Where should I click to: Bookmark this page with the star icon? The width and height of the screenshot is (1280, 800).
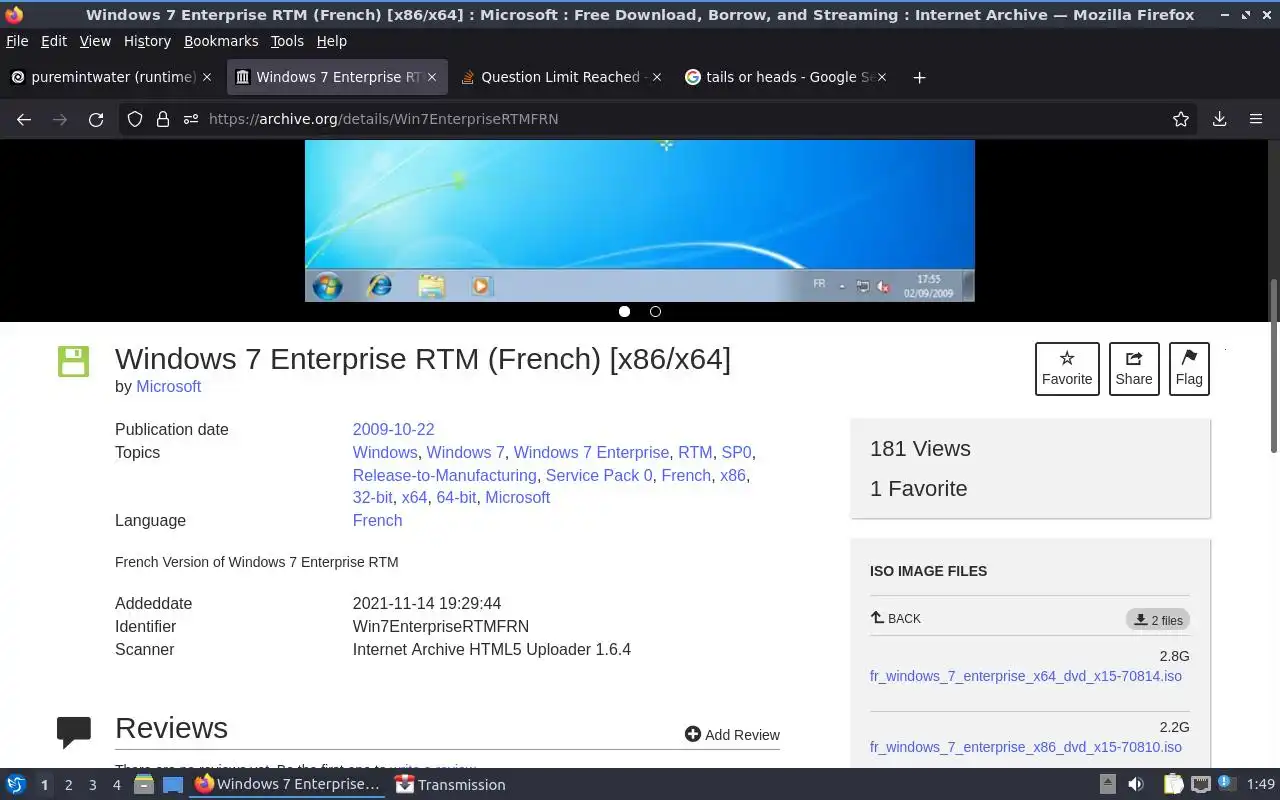click(x=1181, y=119)
